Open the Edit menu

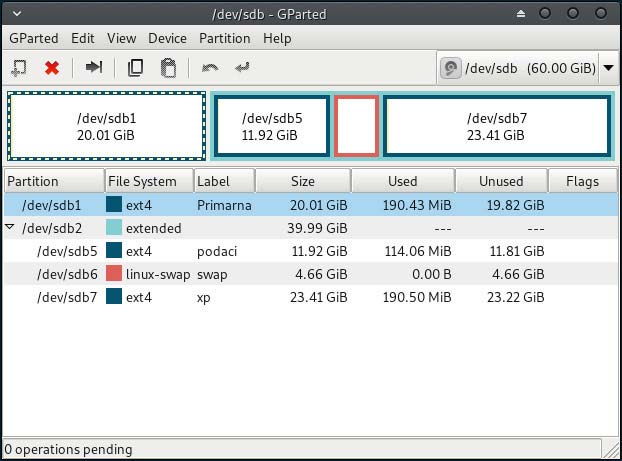pyautogui.click(x=83, y=38)
